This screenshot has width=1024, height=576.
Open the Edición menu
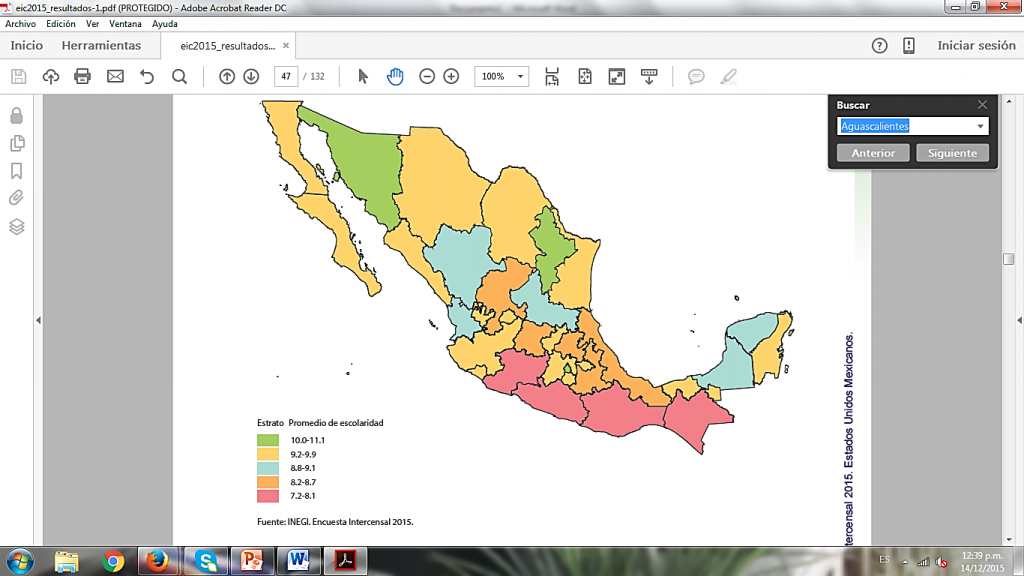(x=60, y=23)
